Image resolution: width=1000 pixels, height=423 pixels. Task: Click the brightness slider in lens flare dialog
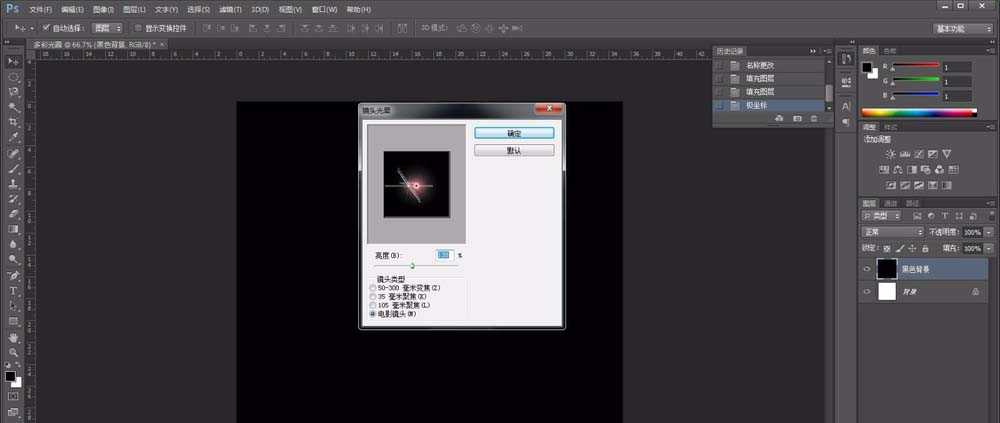(x=412, y=266)
